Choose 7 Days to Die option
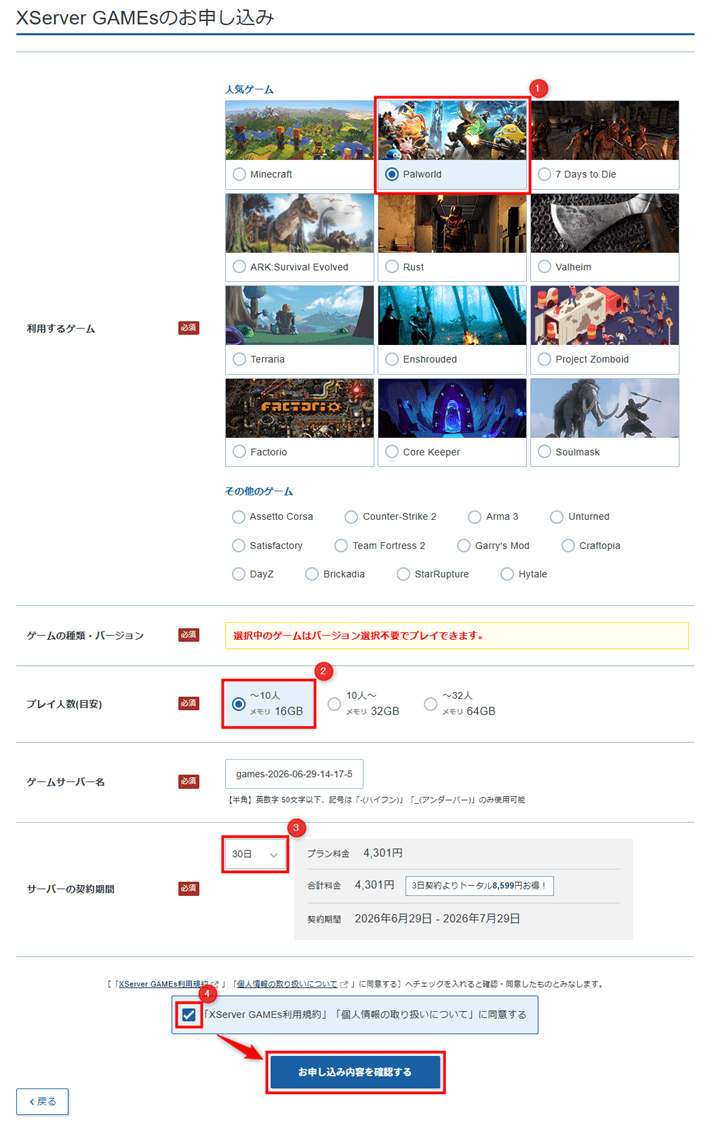 [x=544, y=174]
